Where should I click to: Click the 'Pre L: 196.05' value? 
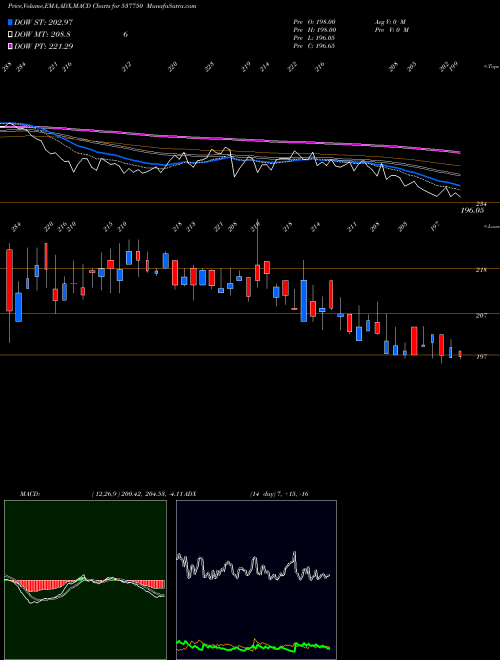314,38
